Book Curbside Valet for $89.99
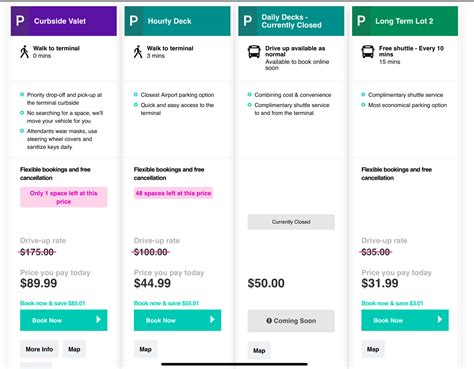Screen dimensions: 474x369 [x=64, y=320]
